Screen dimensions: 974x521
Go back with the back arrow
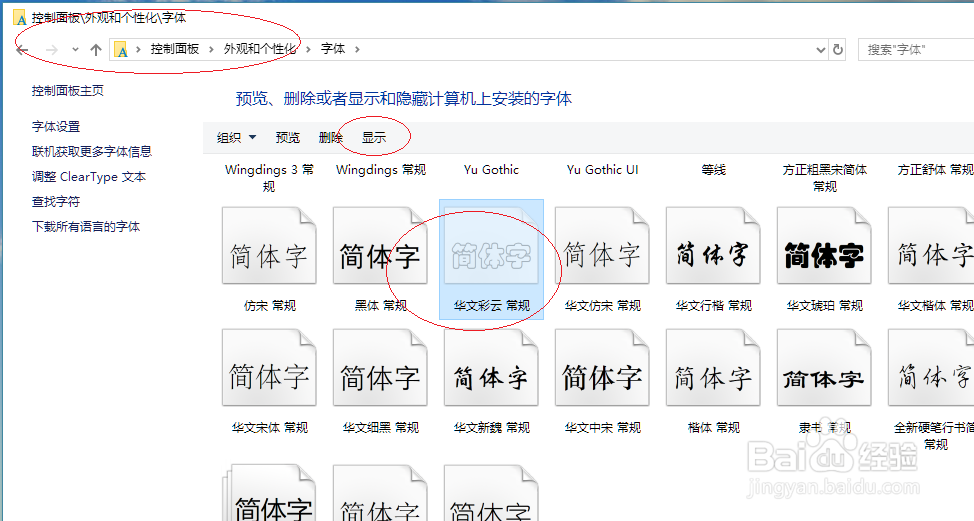[x=22, y=50]
